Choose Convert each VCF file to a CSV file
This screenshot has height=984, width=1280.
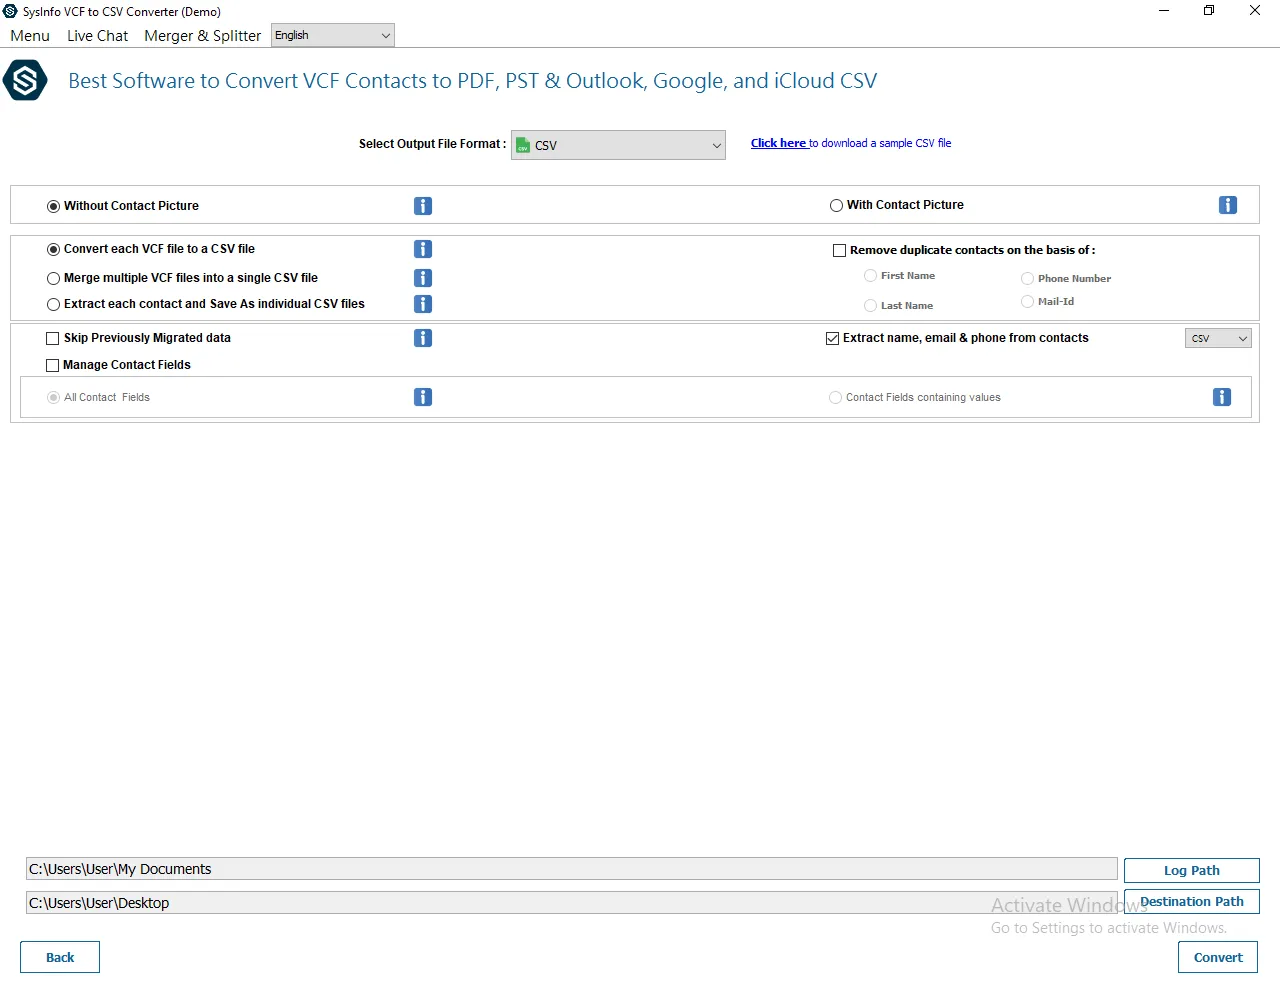tap(54, 249)
